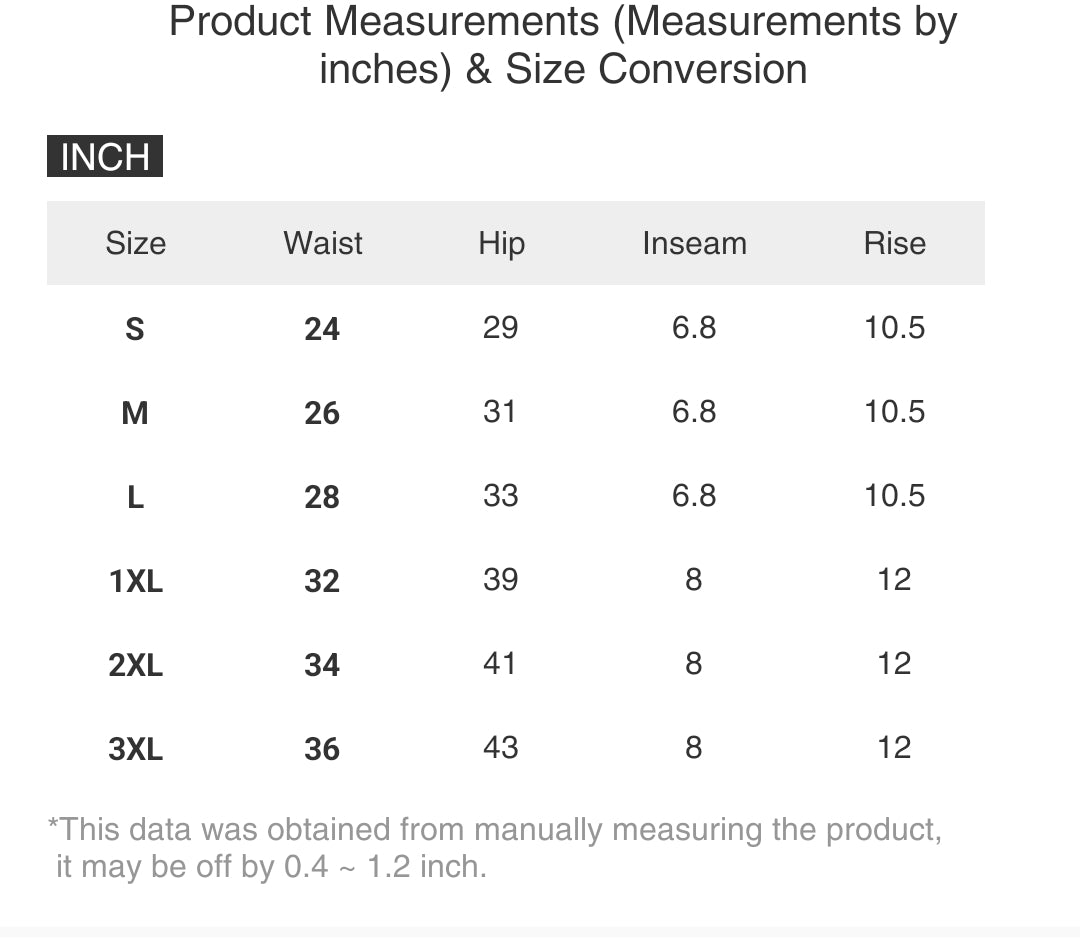The height and width of the screenshot is (941, 1080).
Task: Click the Rise column header
Action: point(894,243)
